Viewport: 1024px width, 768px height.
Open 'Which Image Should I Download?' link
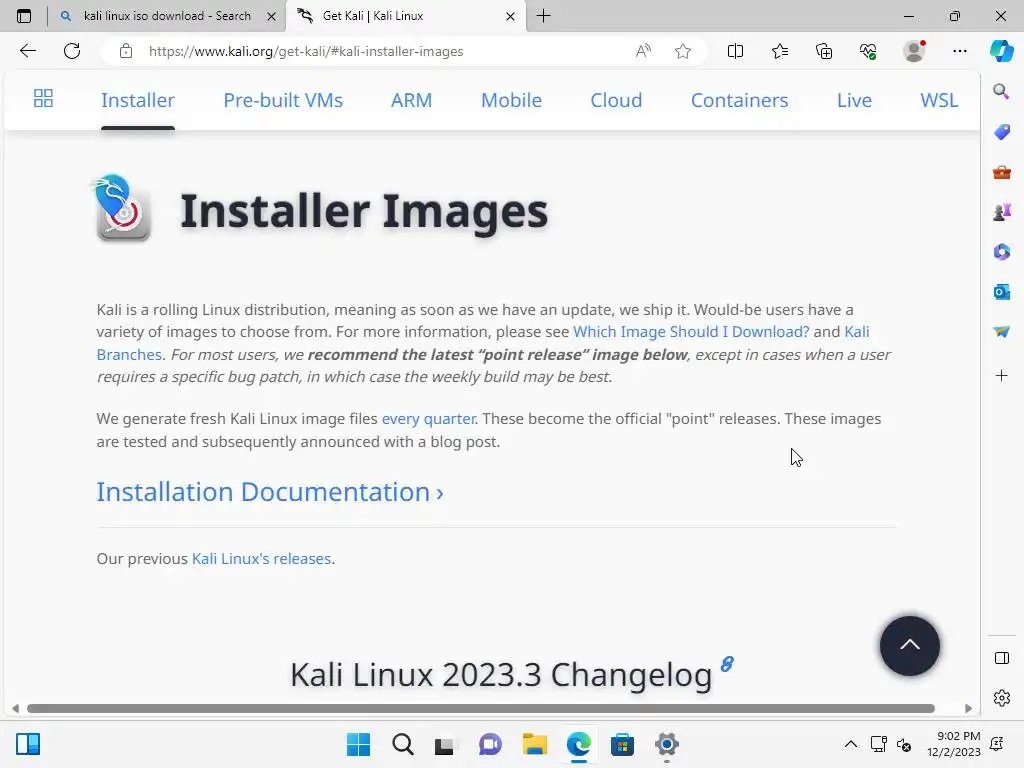click(x=691, y=332)
